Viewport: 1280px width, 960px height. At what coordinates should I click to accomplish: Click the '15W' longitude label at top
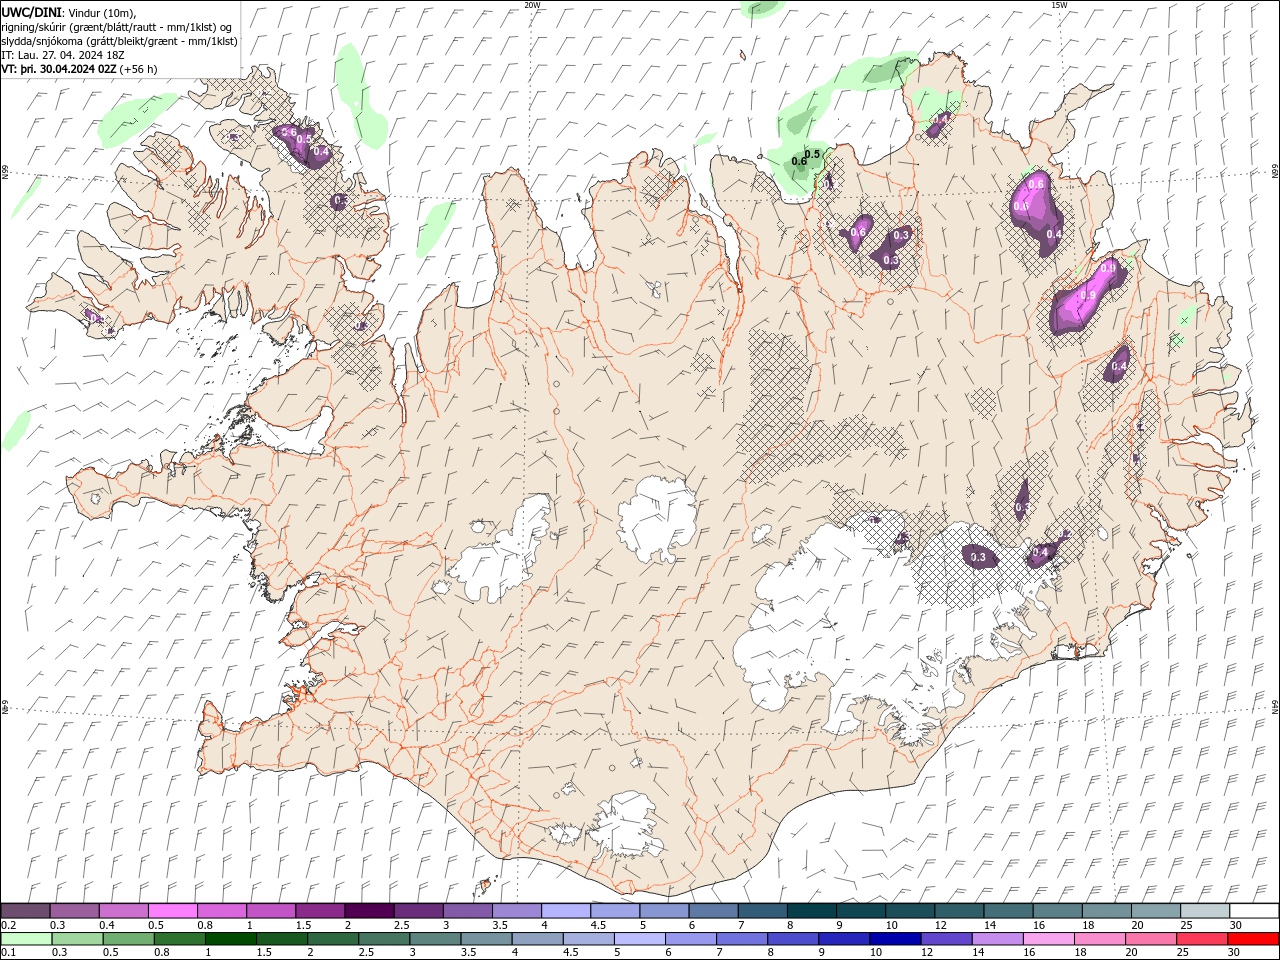point(1059,5)
